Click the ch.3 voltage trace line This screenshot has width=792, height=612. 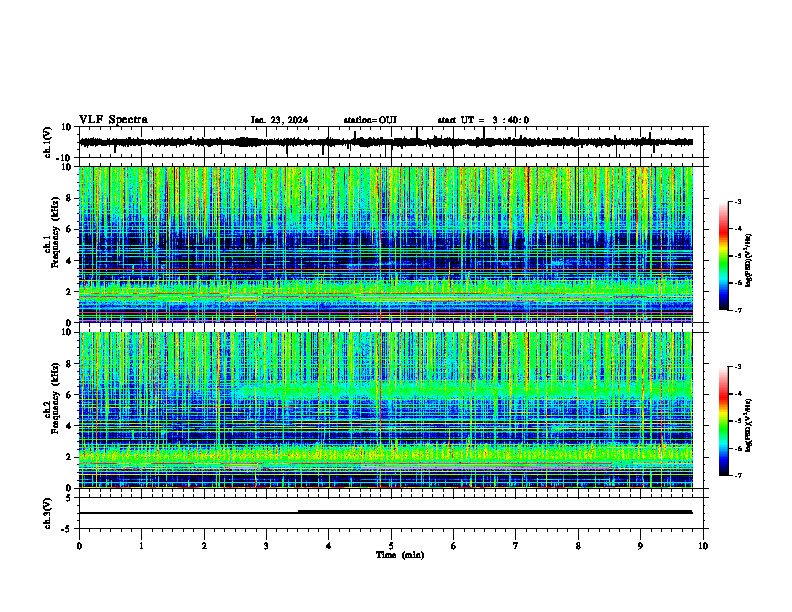click(x=386, y=513)
